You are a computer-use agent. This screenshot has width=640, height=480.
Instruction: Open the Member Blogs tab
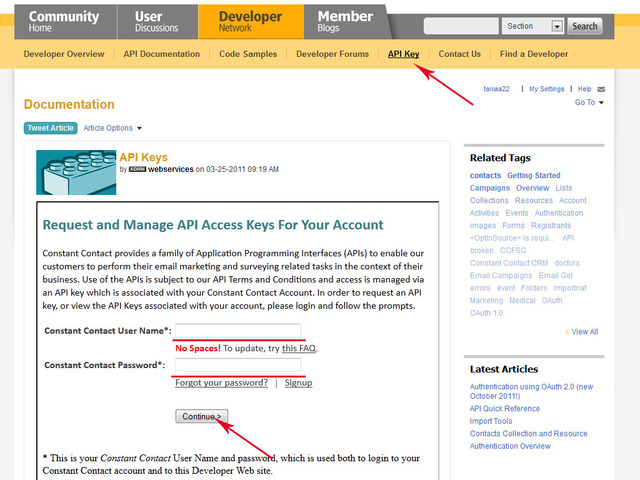coord(345,22)
